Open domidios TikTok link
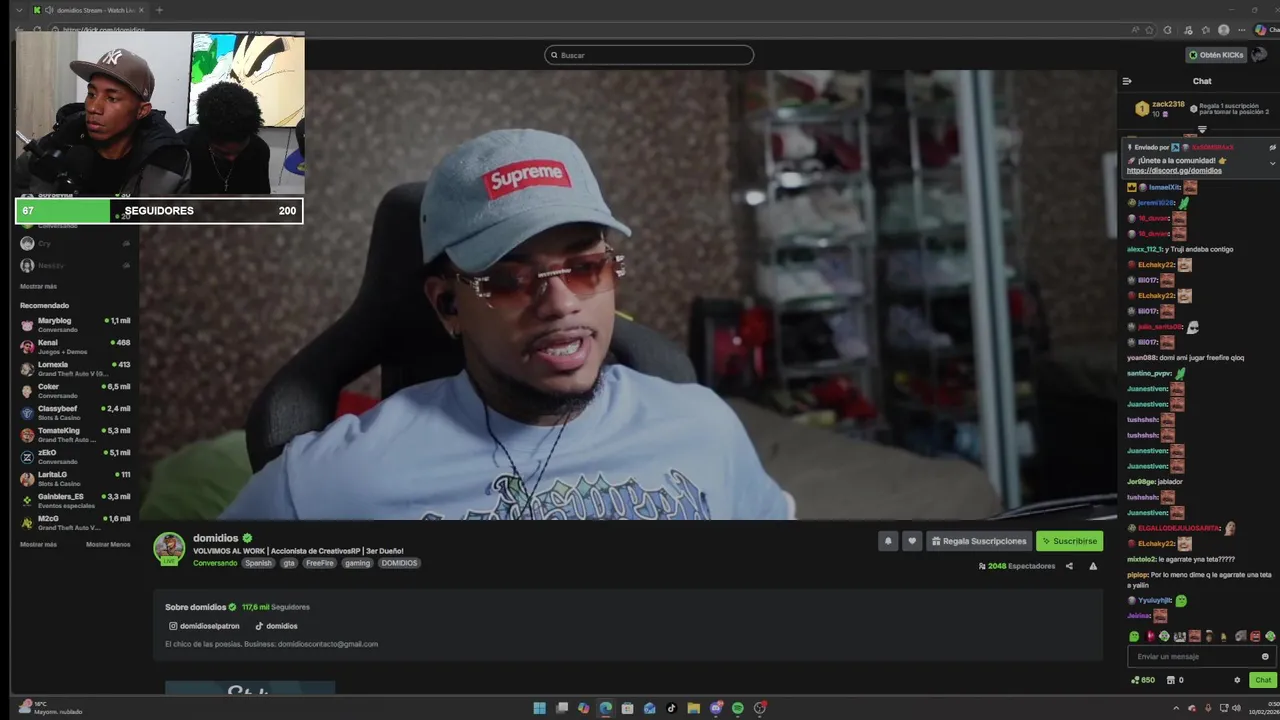Viewport: 1280px width, 720px height. (x=276, y=626)
